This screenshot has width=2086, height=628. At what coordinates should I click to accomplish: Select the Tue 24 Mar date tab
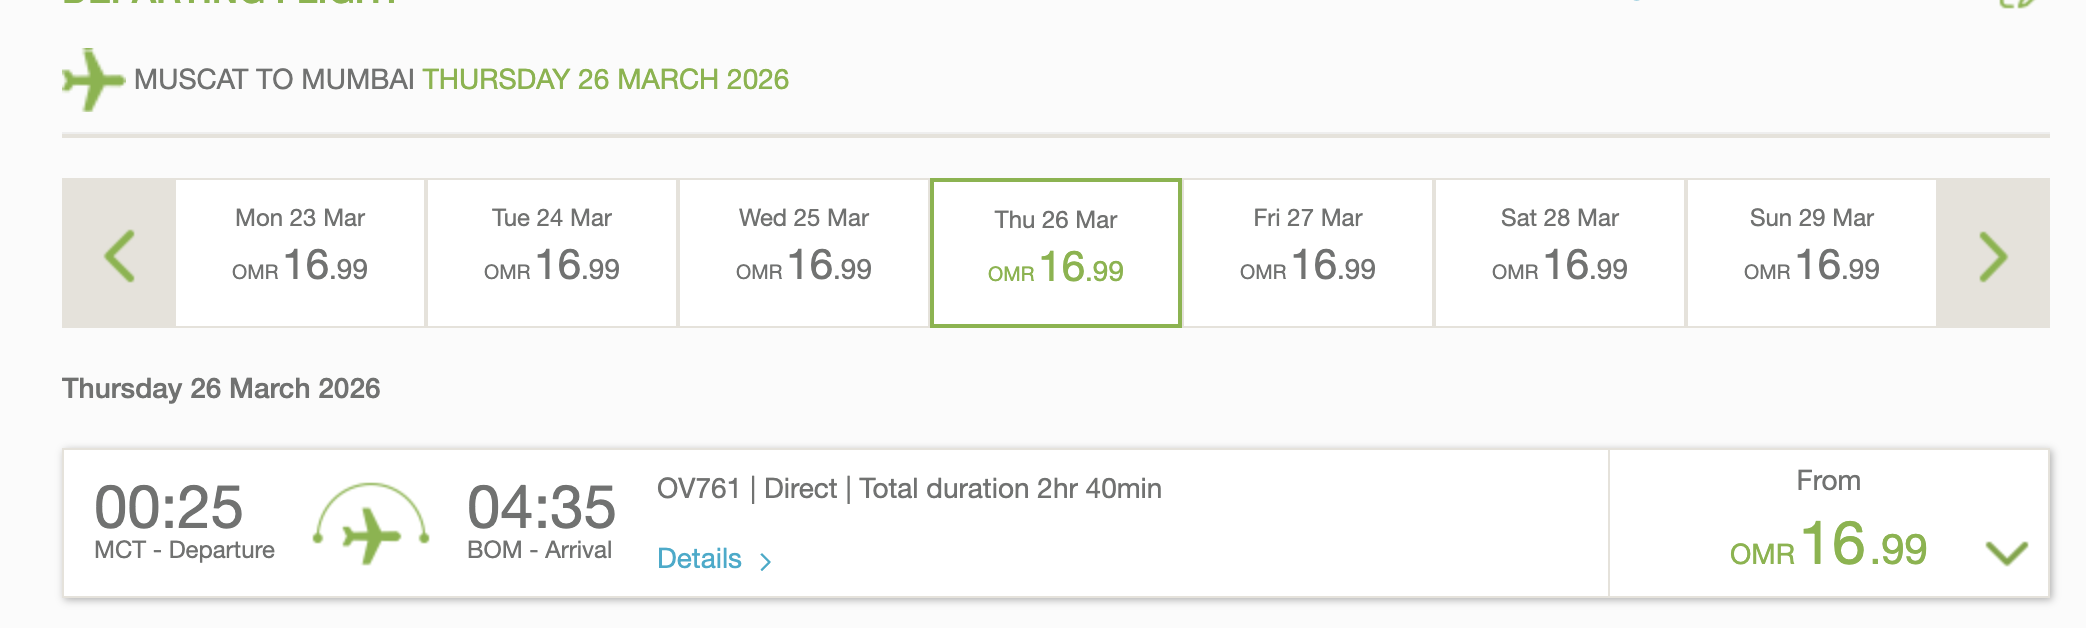tap(552, 252)
